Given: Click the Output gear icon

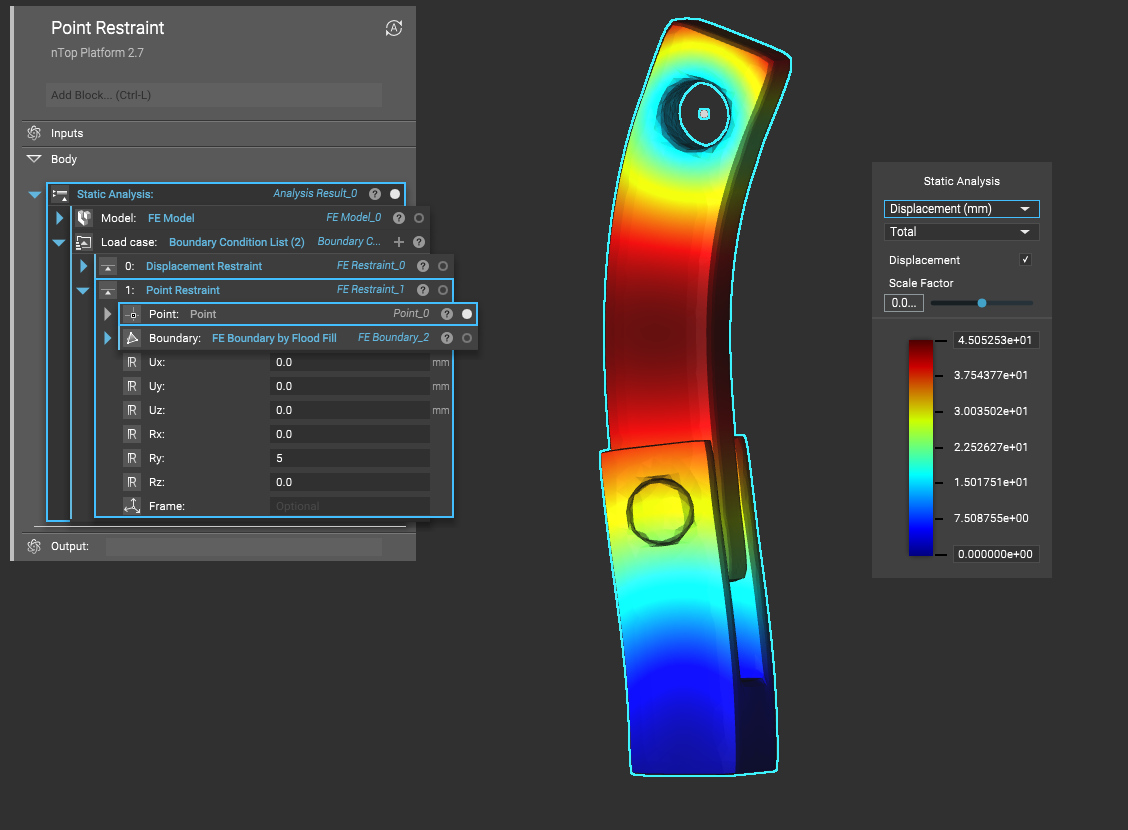Looking at the screenshot, I should click(34, 547).
